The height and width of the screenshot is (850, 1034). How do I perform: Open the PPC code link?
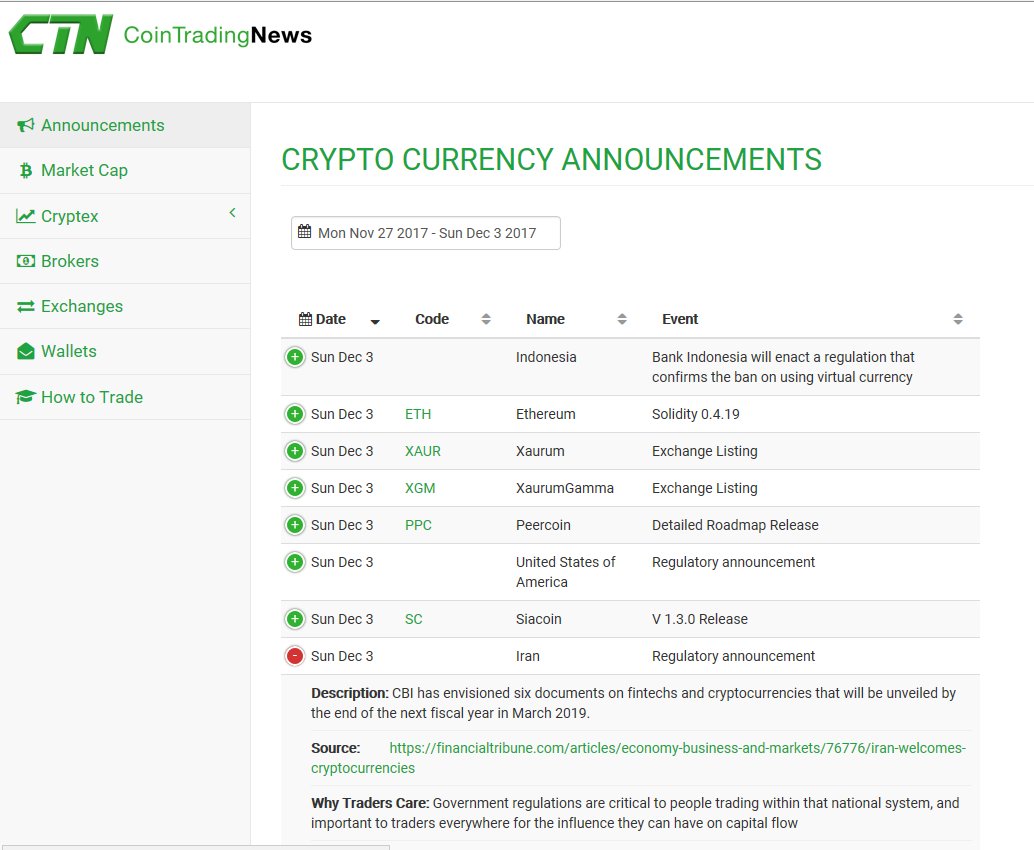pos(418,525)
